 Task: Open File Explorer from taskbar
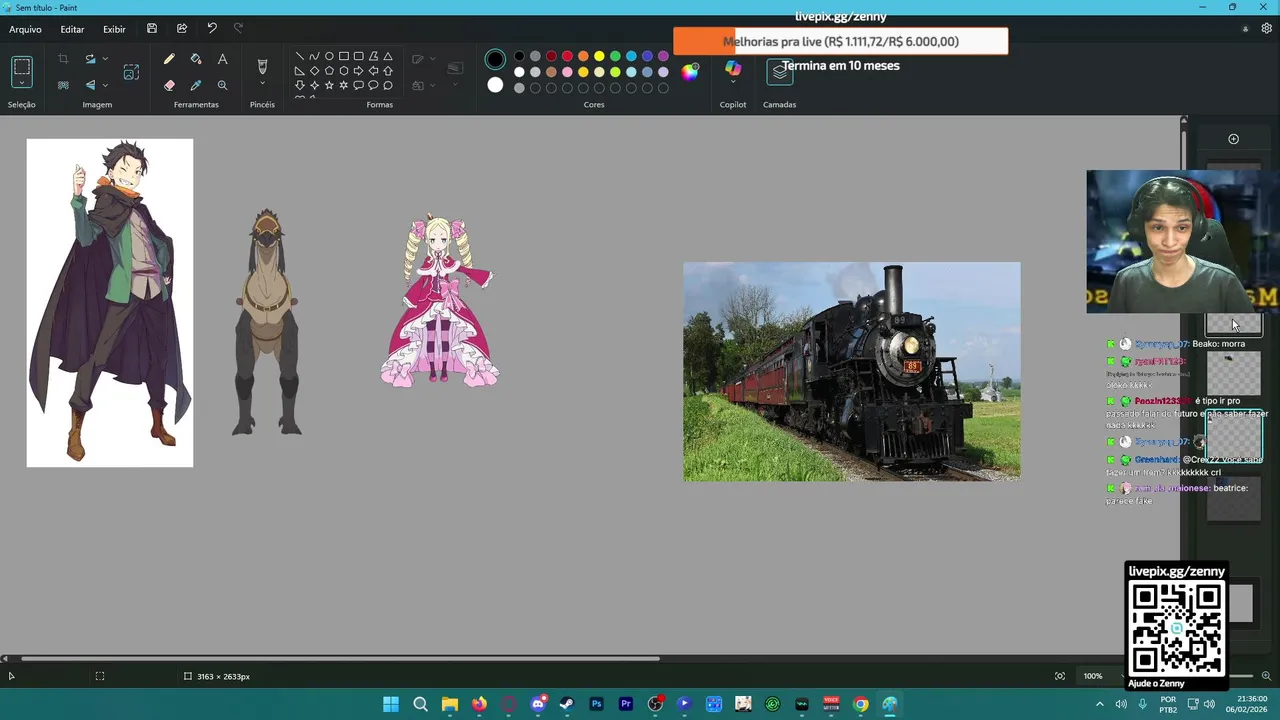pyautogui.click(x=450, y=704)
